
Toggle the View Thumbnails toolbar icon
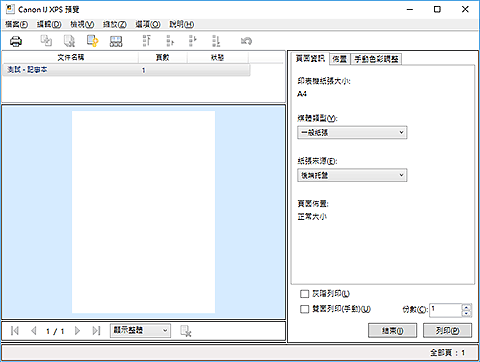click(116, 41)
